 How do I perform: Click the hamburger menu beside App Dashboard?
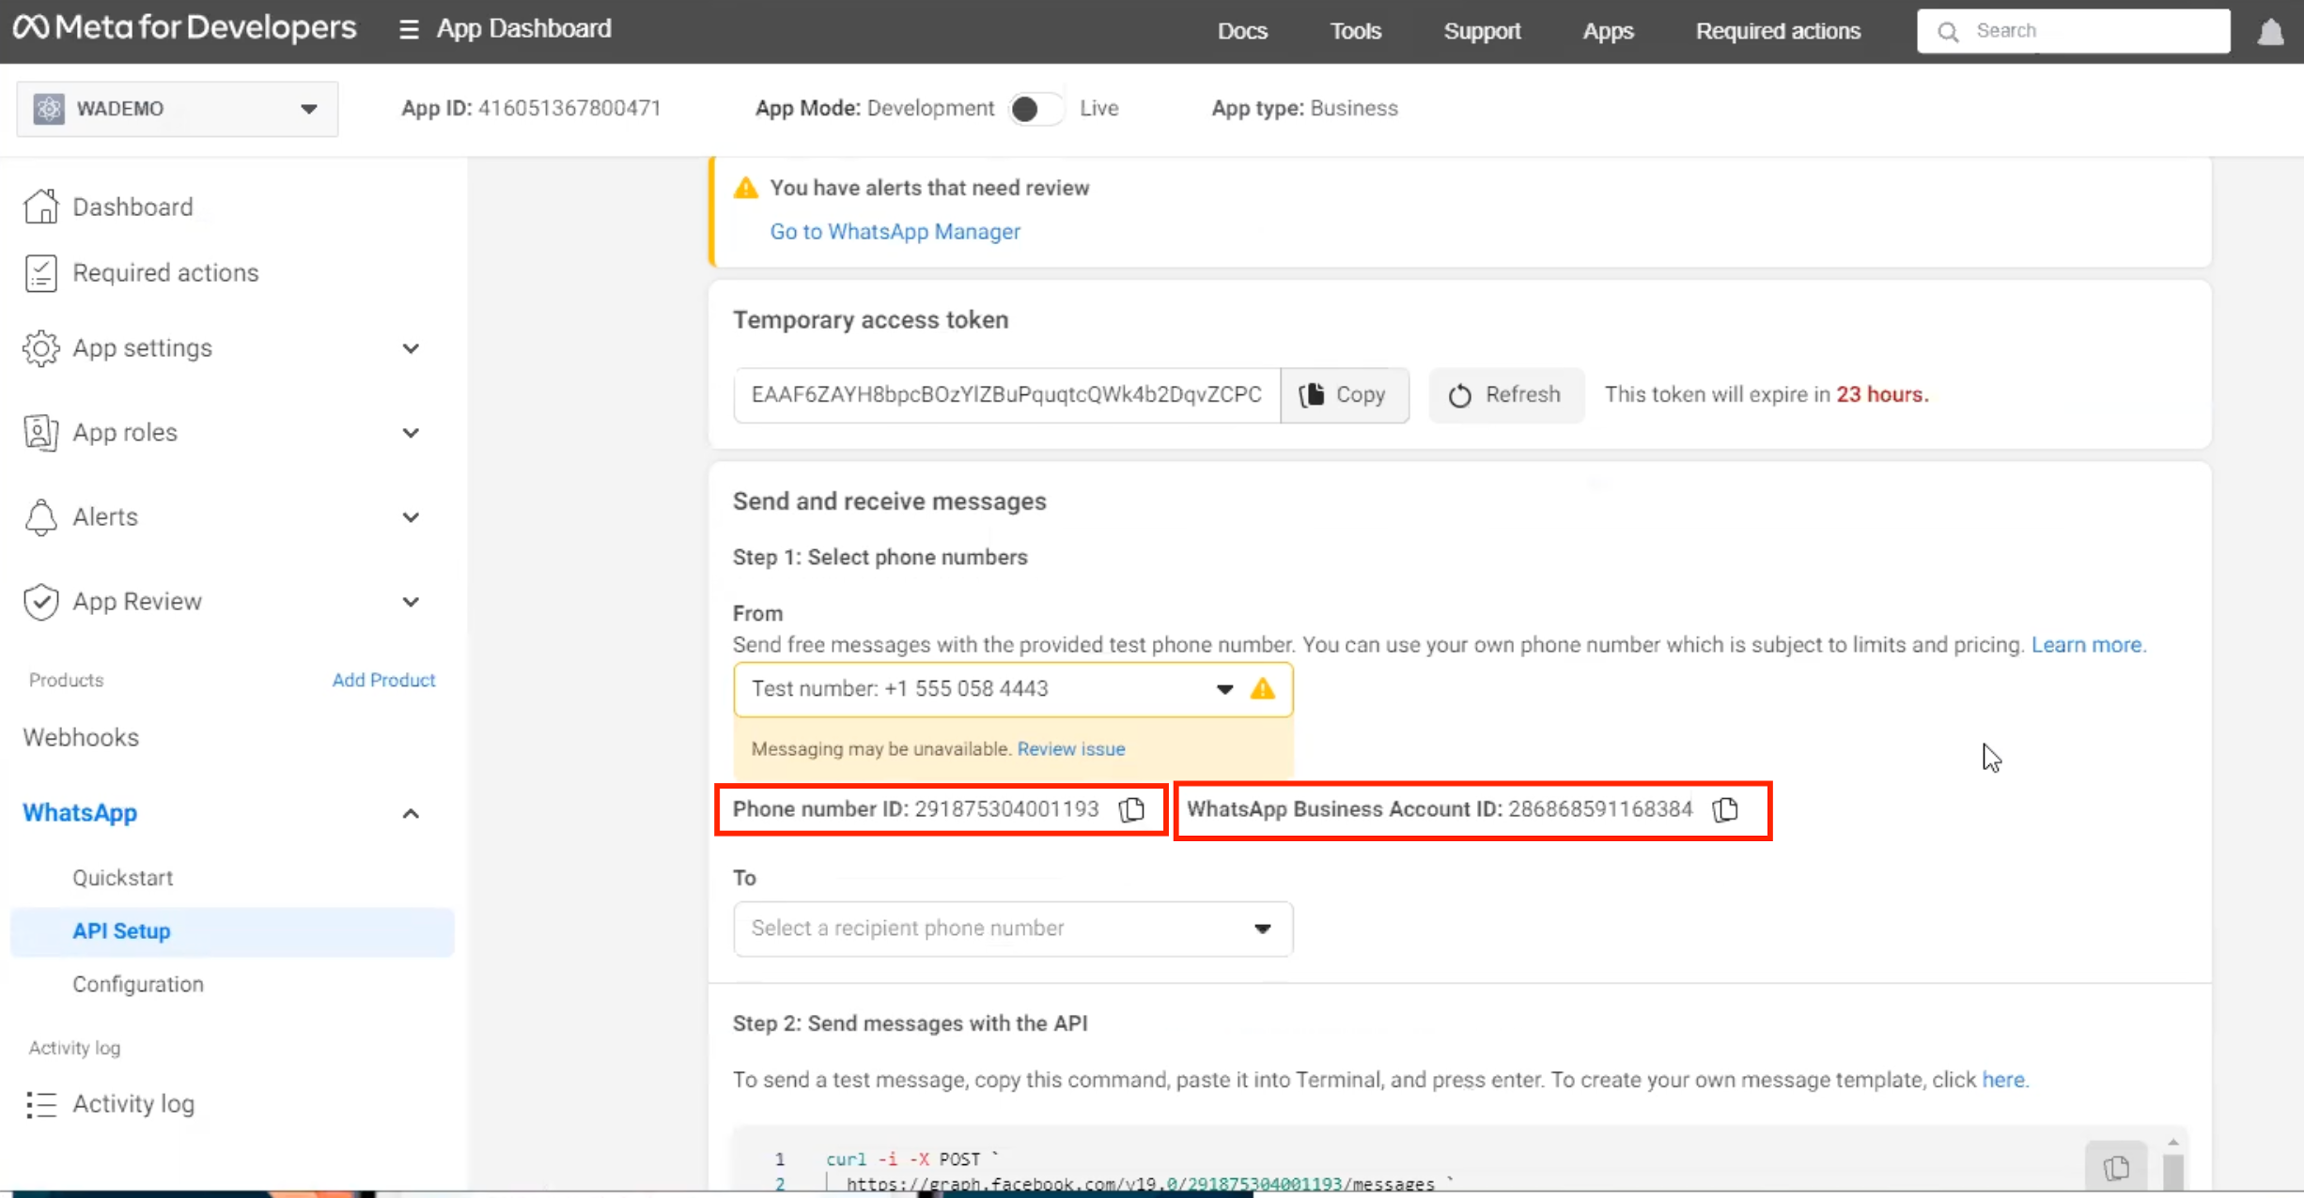coord(408,30)
